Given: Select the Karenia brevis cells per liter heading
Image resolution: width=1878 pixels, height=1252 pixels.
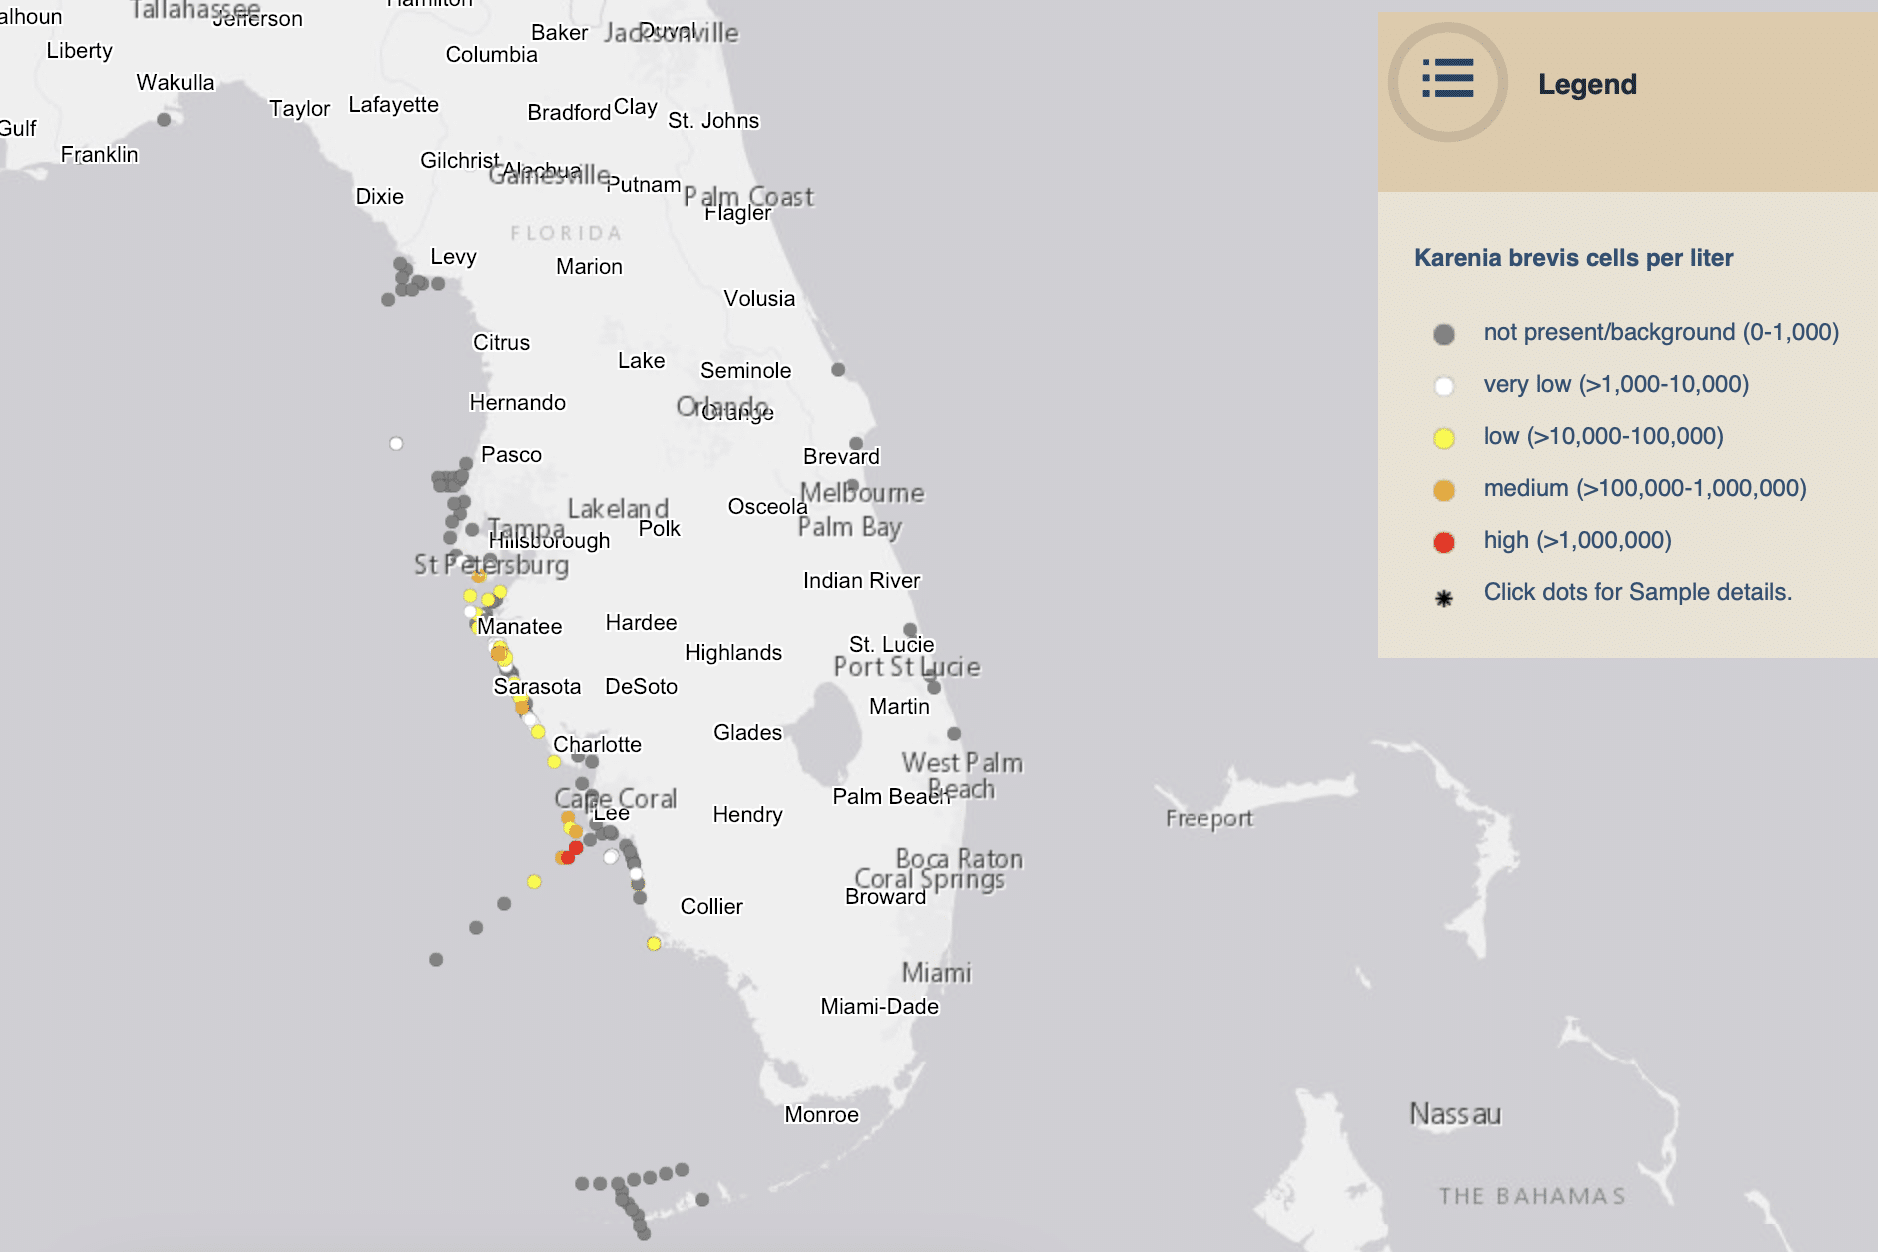Looking at the screenshot, I should (x=1574, y=257).
